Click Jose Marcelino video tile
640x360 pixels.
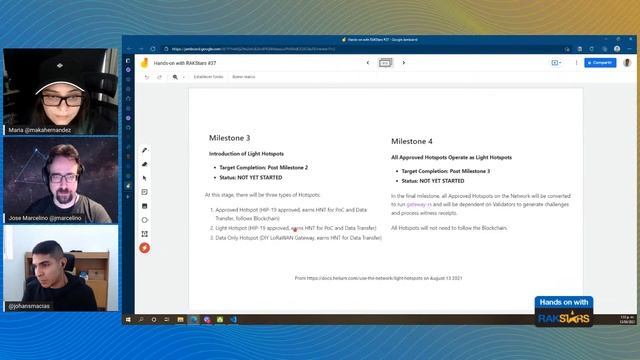[x=61, y=180]
